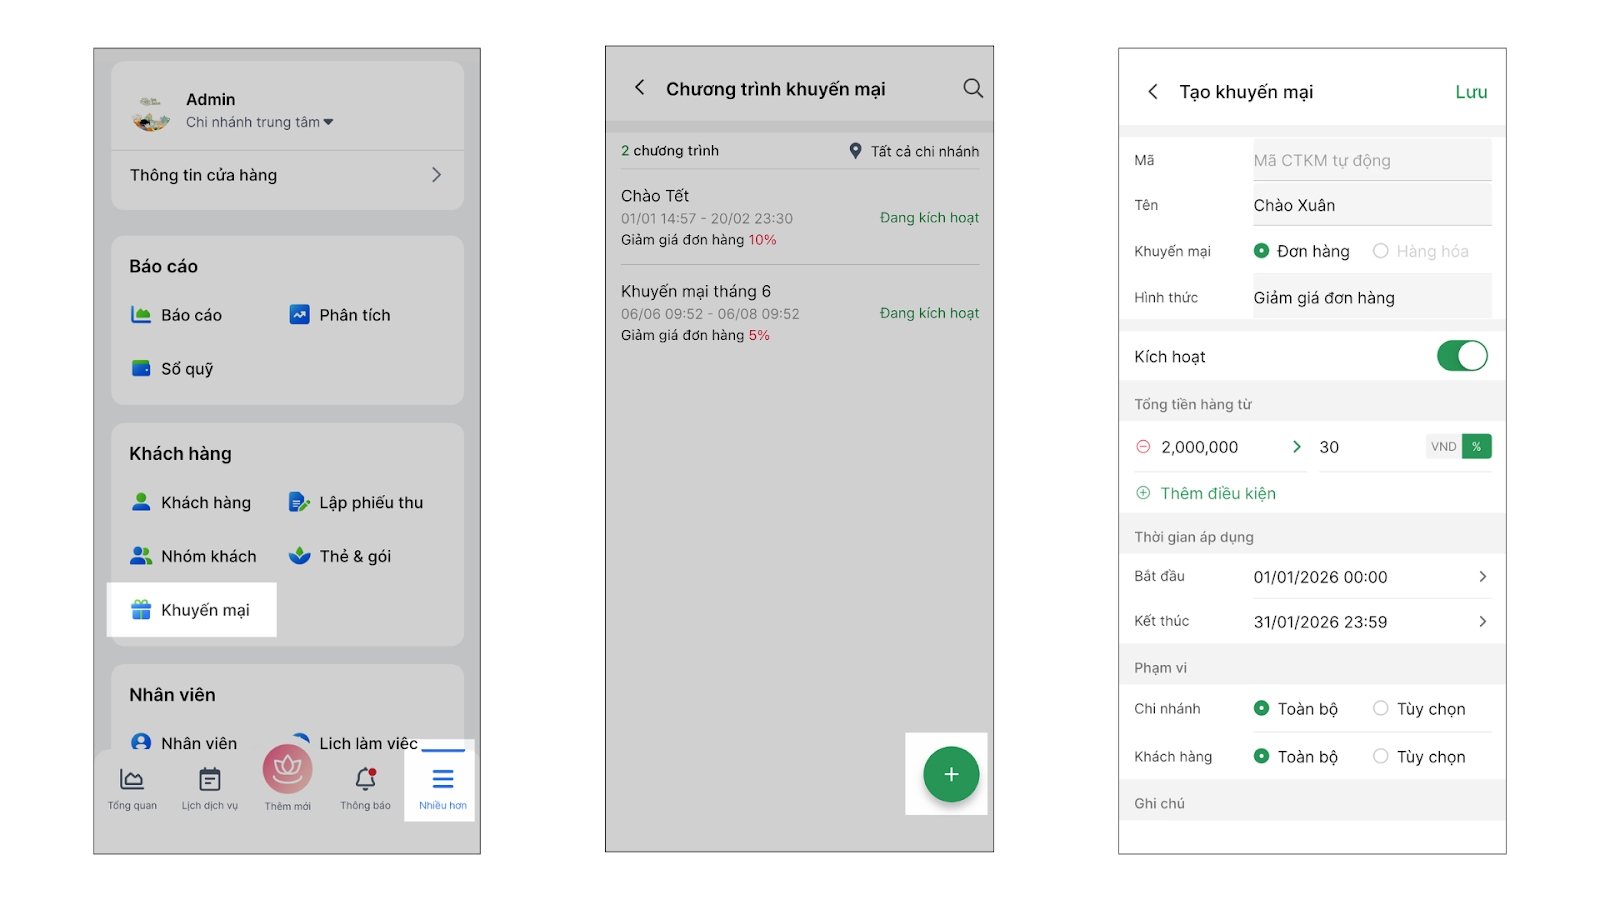1600x900 pixels.
Task: Click Thông báo bell icon
Action: (x=365, y=784)
